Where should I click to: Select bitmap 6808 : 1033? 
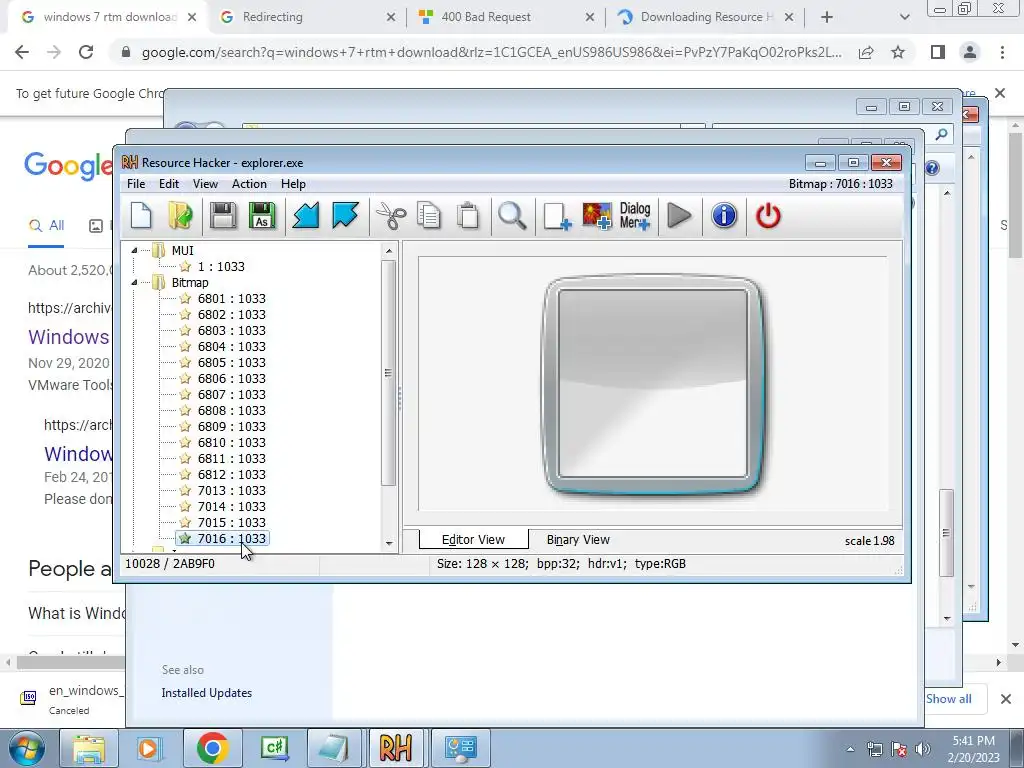tap(231, 411)
